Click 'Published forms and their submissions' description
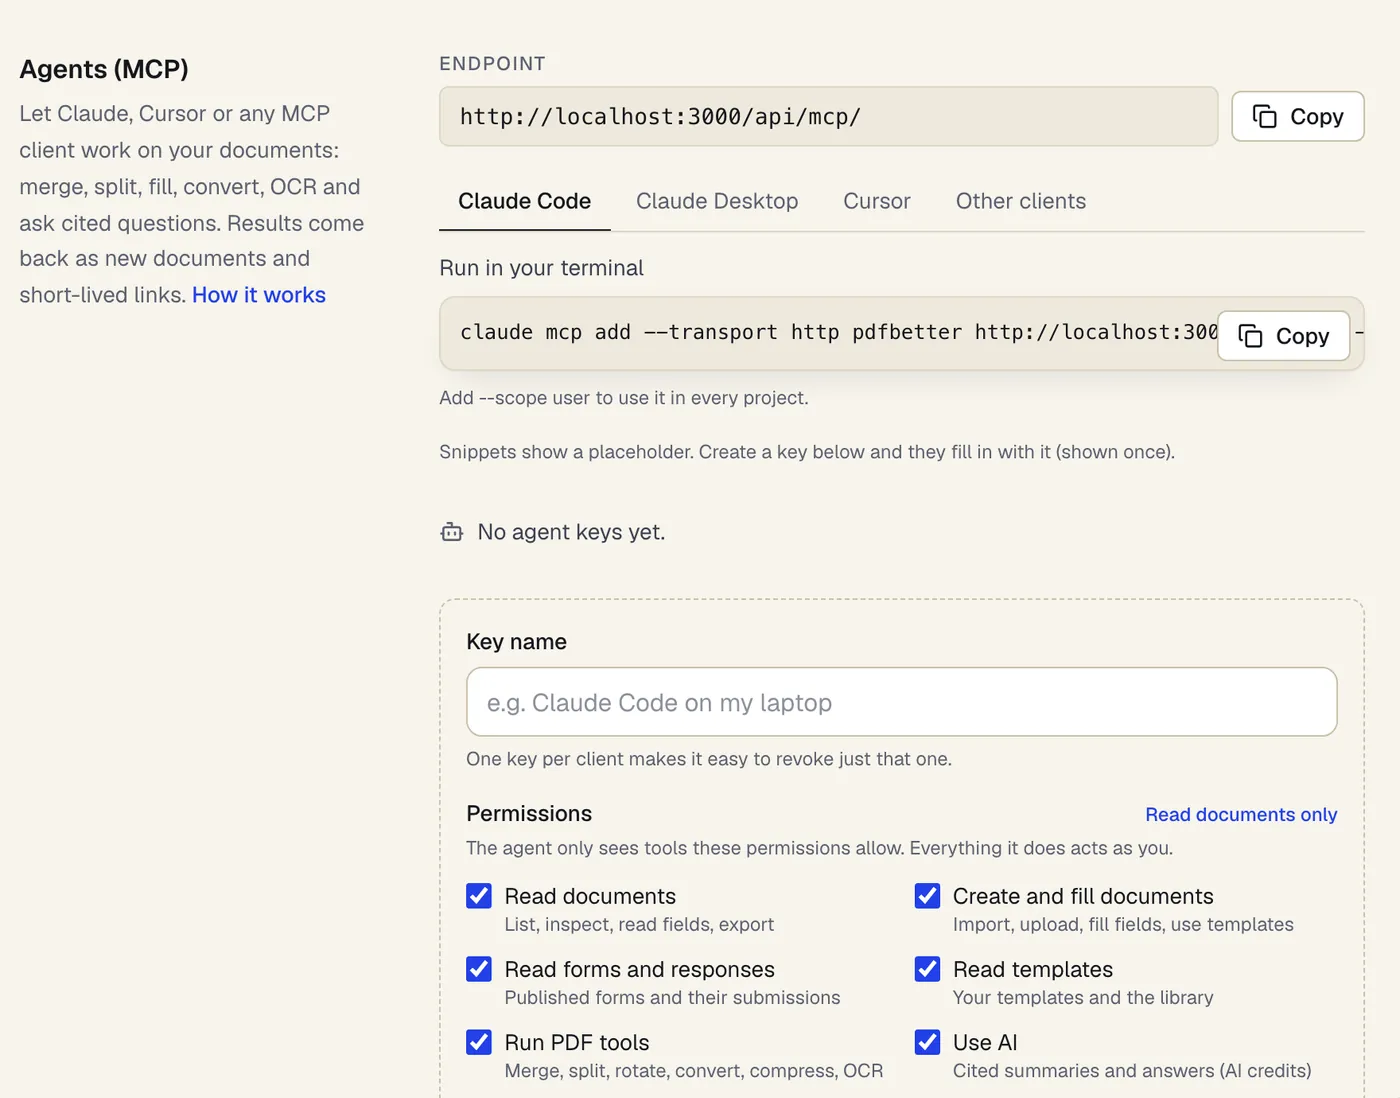Viewport: 1400px width, 1098px height. (x=672, y=998)
